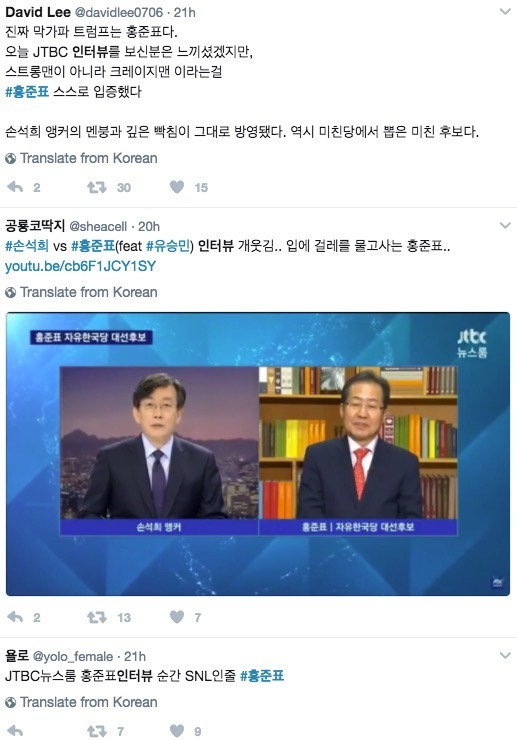Reply to yolo_female's tweet

coord(15,731)
